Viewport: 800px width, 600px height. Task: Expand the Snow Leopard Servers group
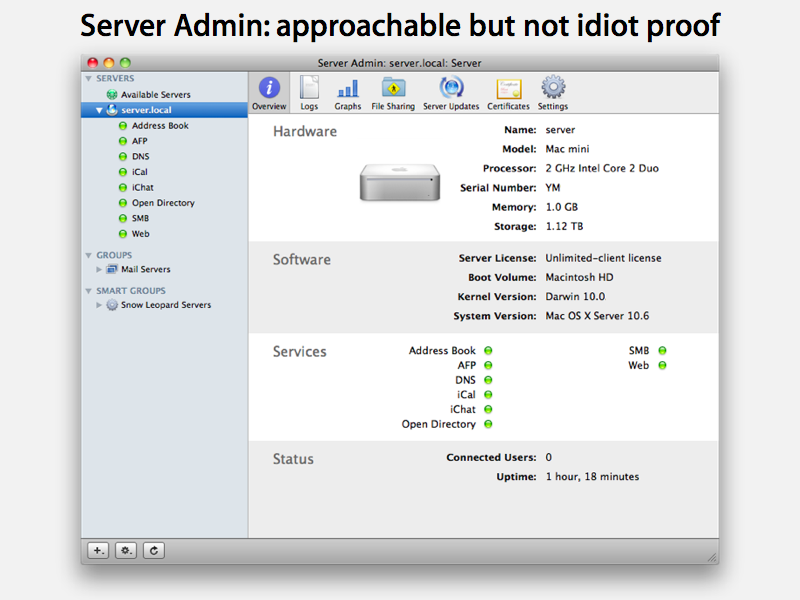point(99,305)
